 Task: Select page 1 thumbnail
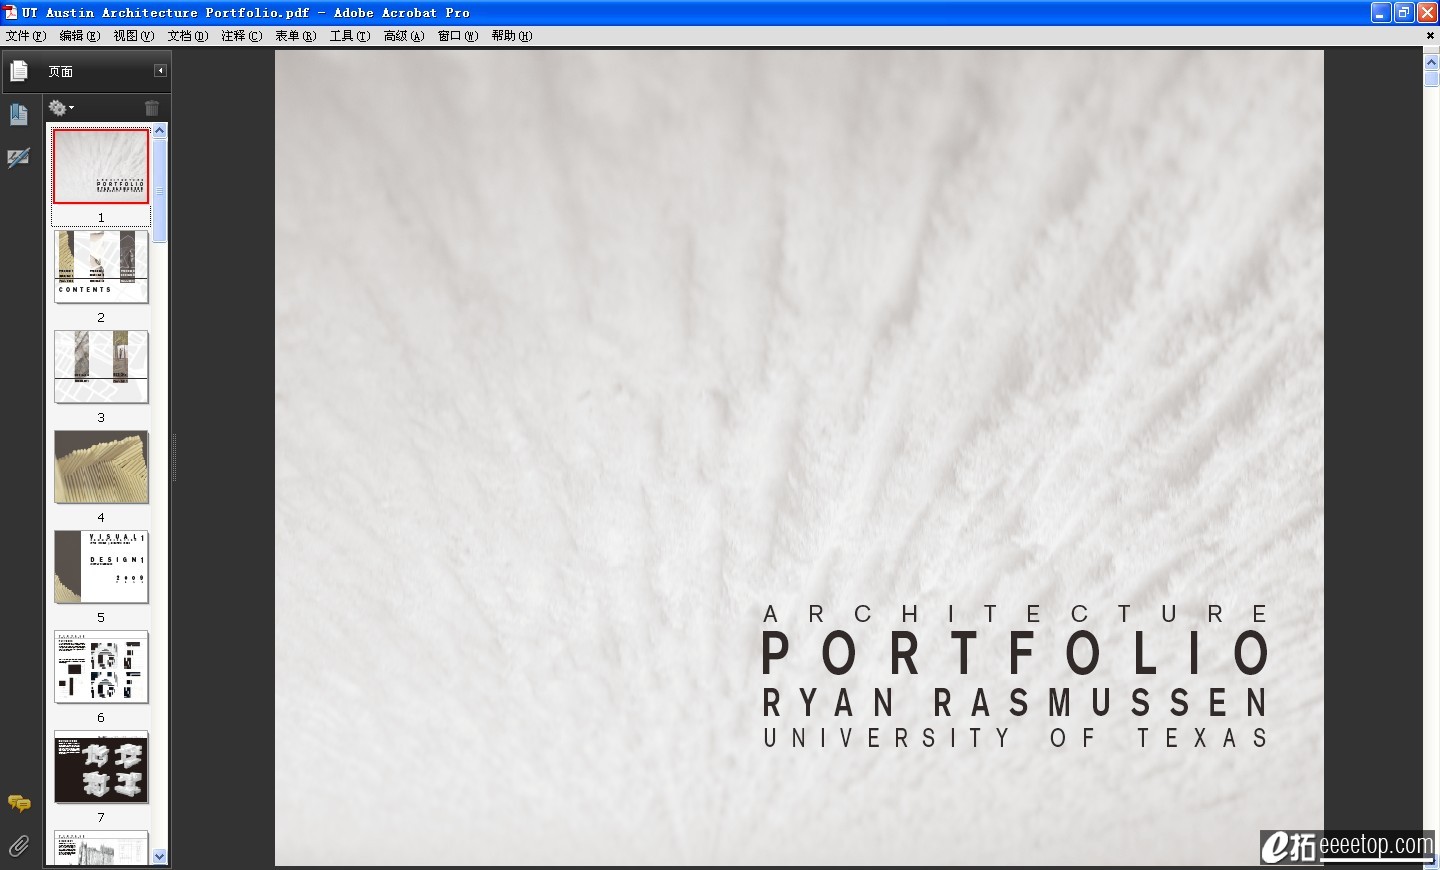(x=101, y=166)
